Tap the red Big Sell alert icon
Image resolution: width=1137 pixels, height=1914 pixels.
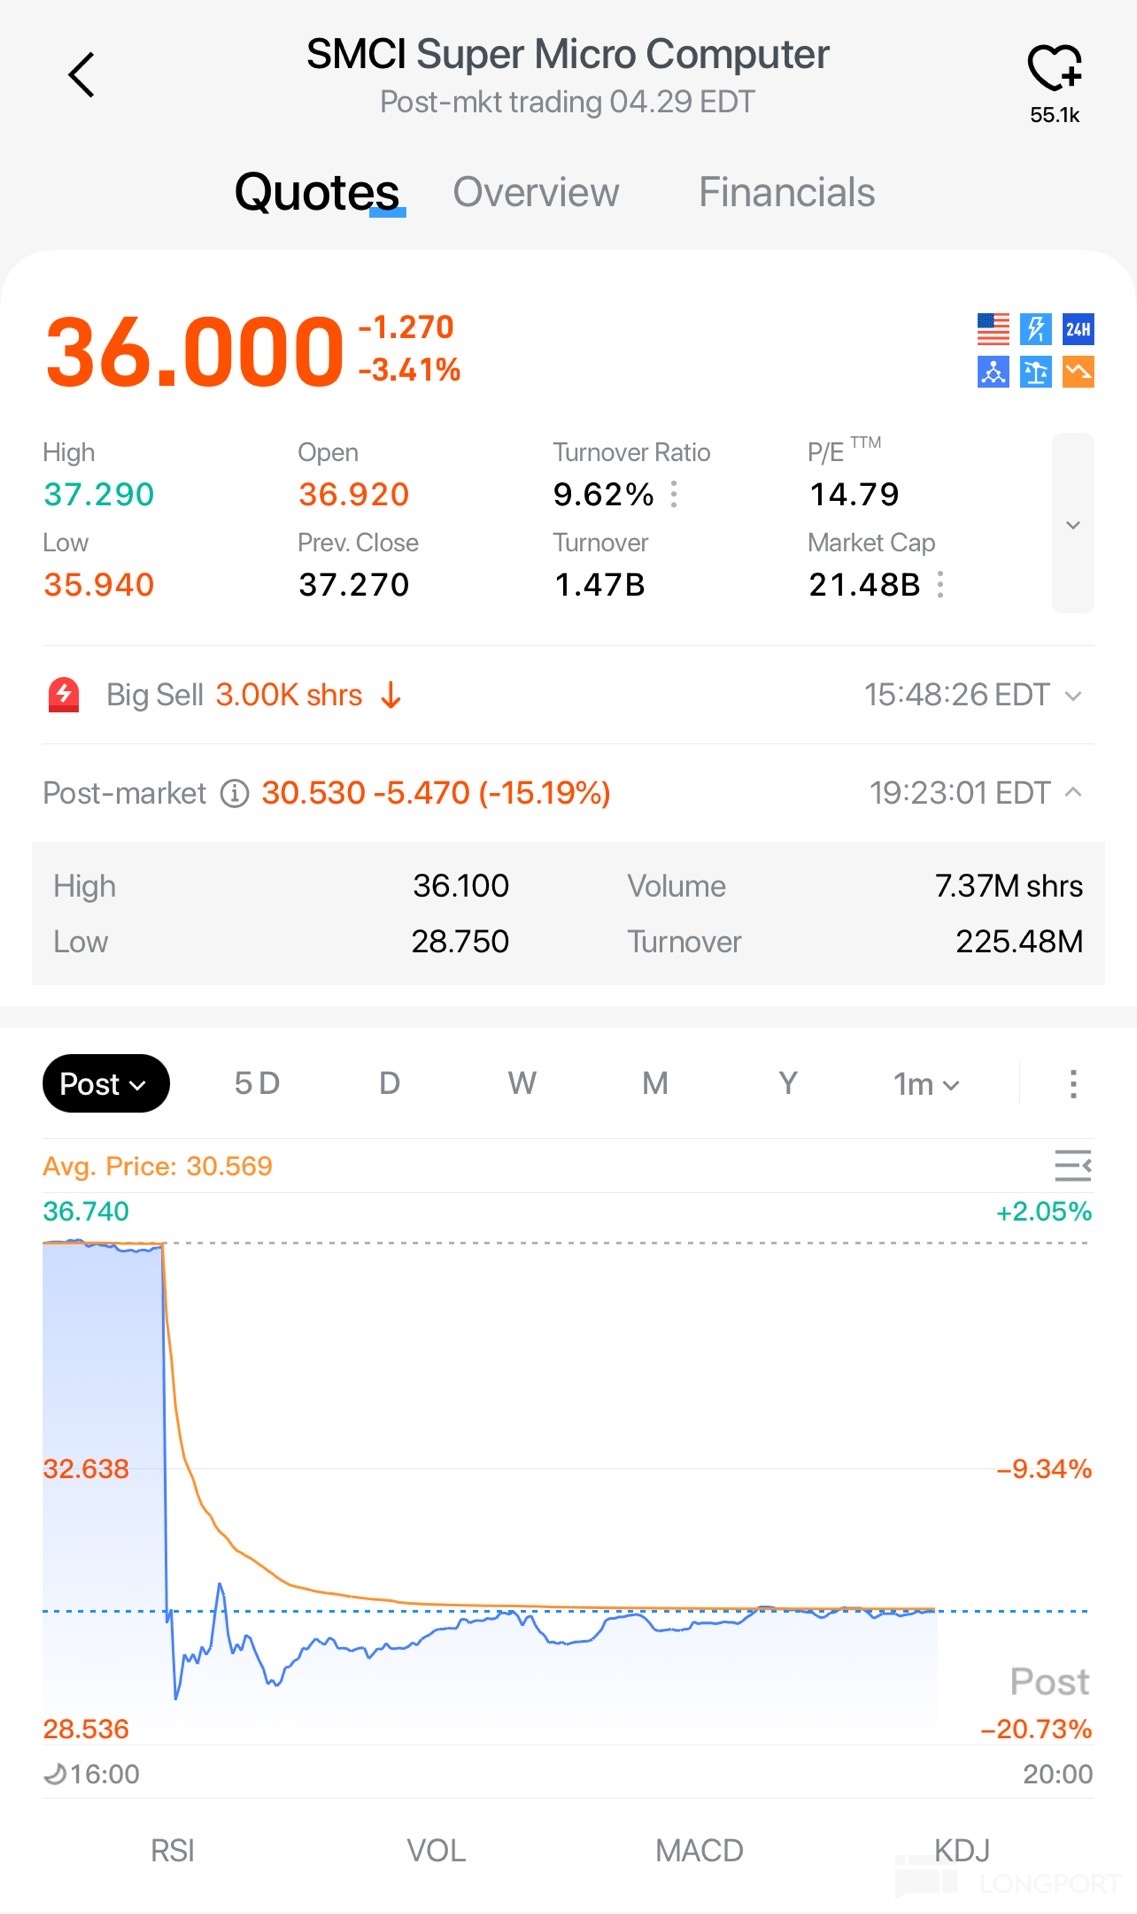pos(64,695)
